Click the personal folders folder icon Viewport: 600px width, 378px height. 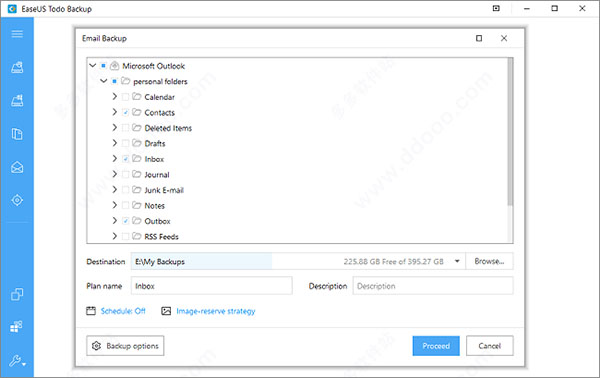126,81
